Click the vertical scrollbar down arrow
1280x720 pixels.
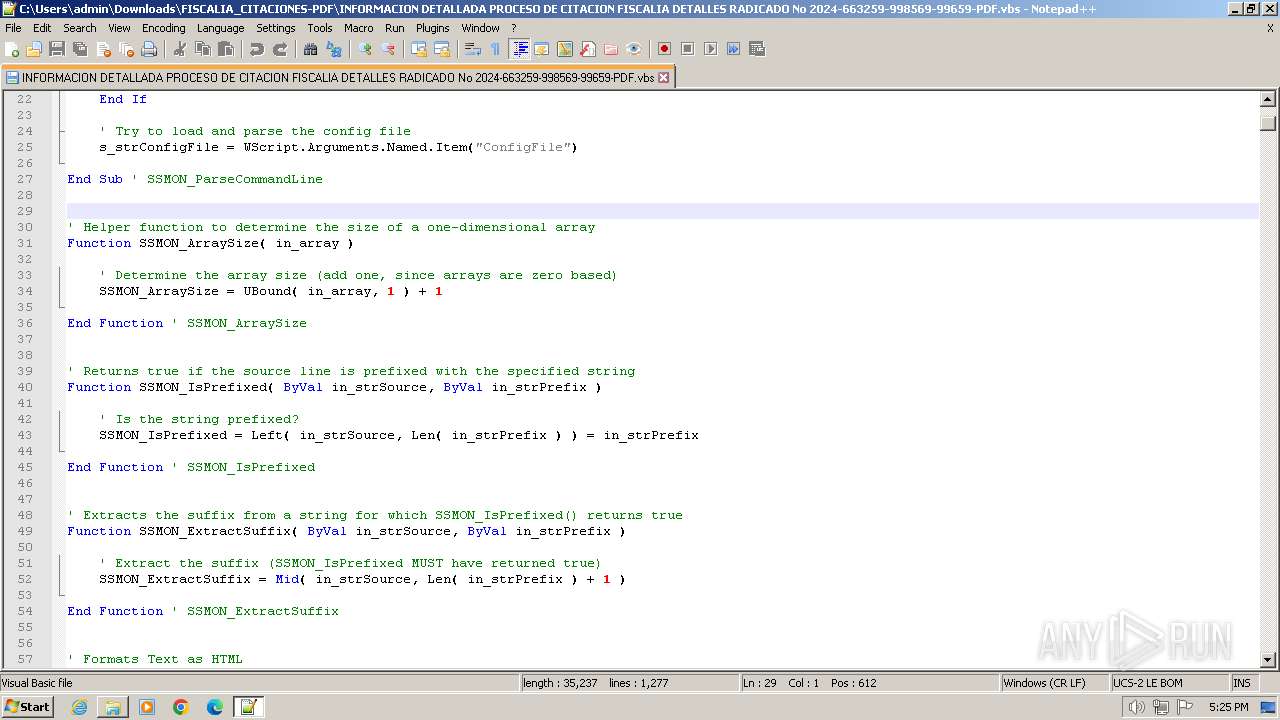[1268, 659]
